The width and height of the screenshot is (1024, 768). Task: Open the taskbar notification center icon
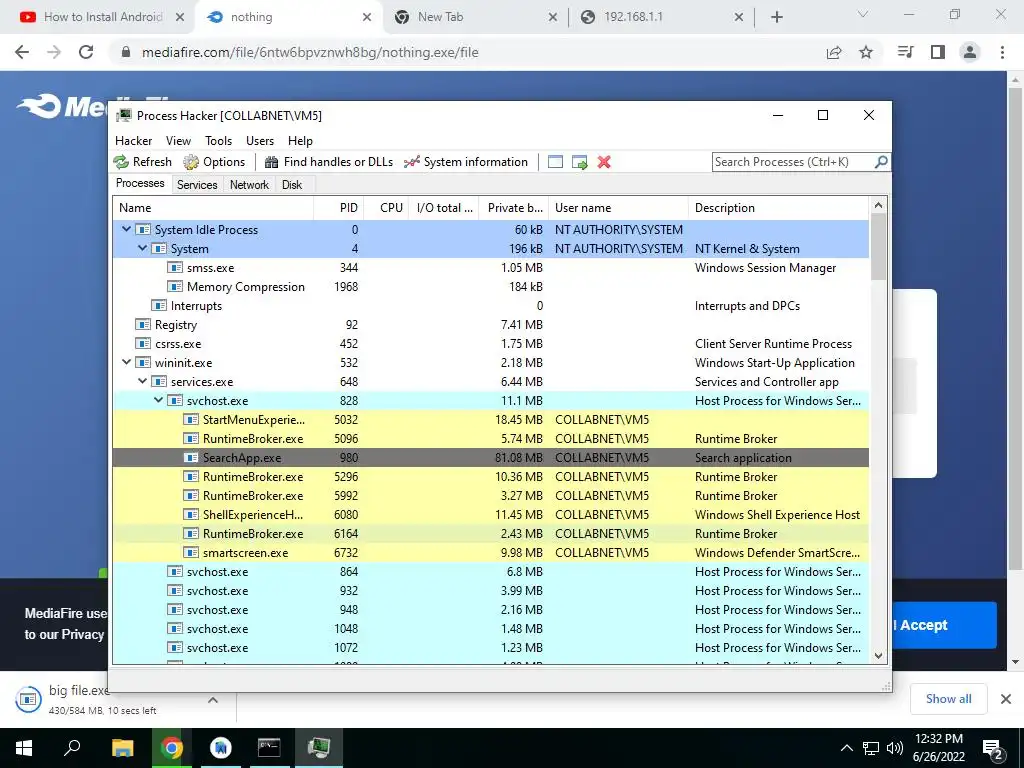[993, 748]
